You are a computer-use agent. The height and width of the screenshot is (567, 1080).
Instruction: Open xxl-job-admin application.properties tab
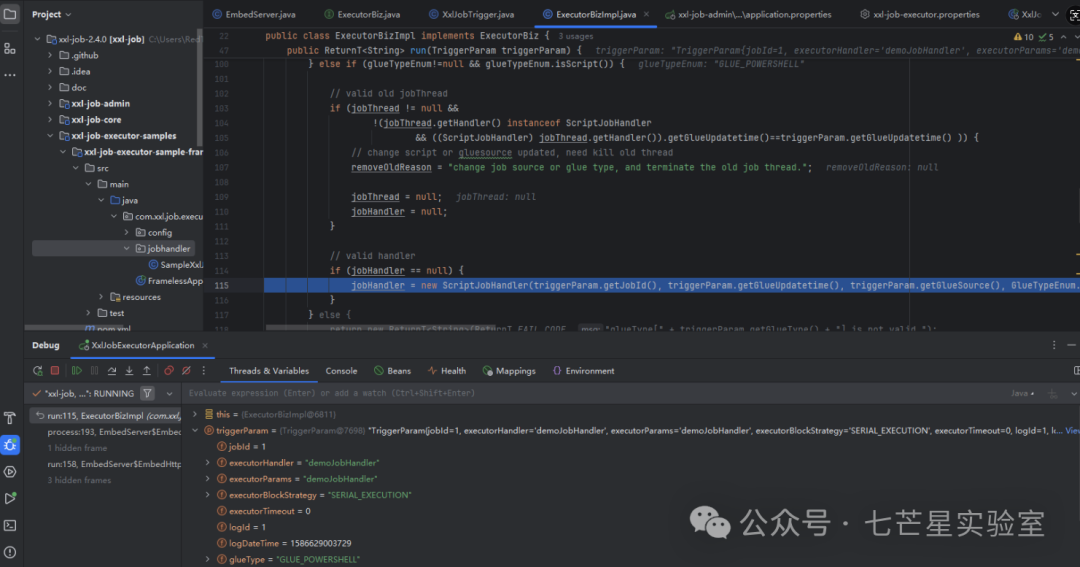(749, 14)
